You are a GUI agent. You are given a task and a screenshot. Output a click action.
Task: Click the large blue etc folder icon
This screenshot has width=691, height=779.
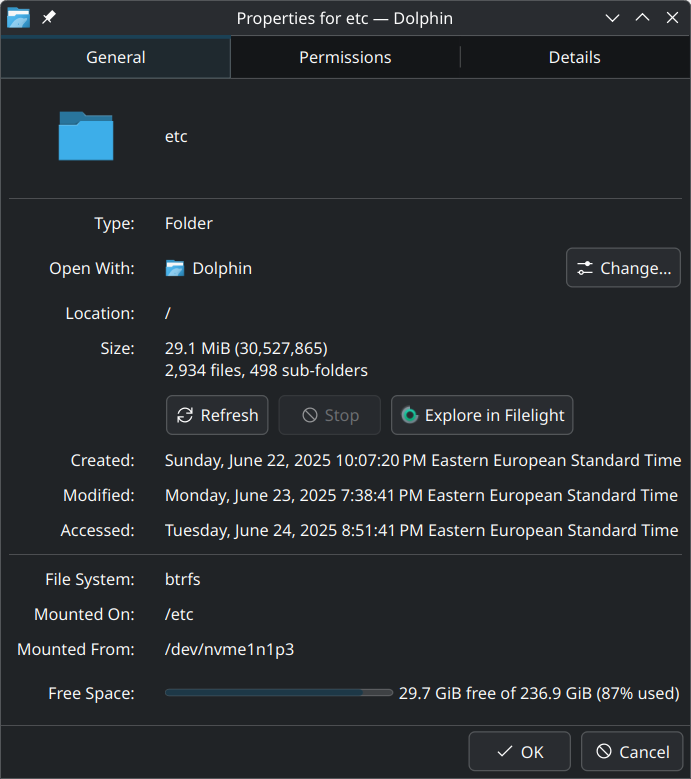pyautogui.click(x=86, y=136)
